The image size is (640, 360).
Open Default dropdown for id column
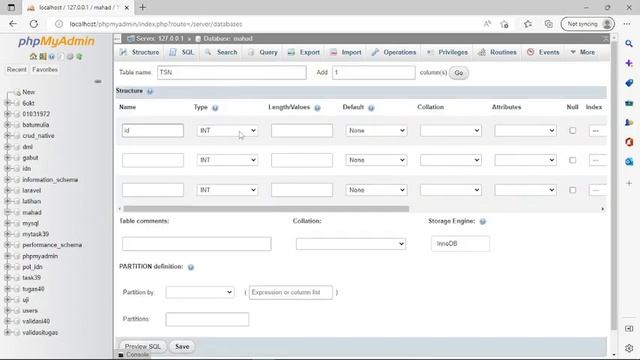(x=376, y=131)
